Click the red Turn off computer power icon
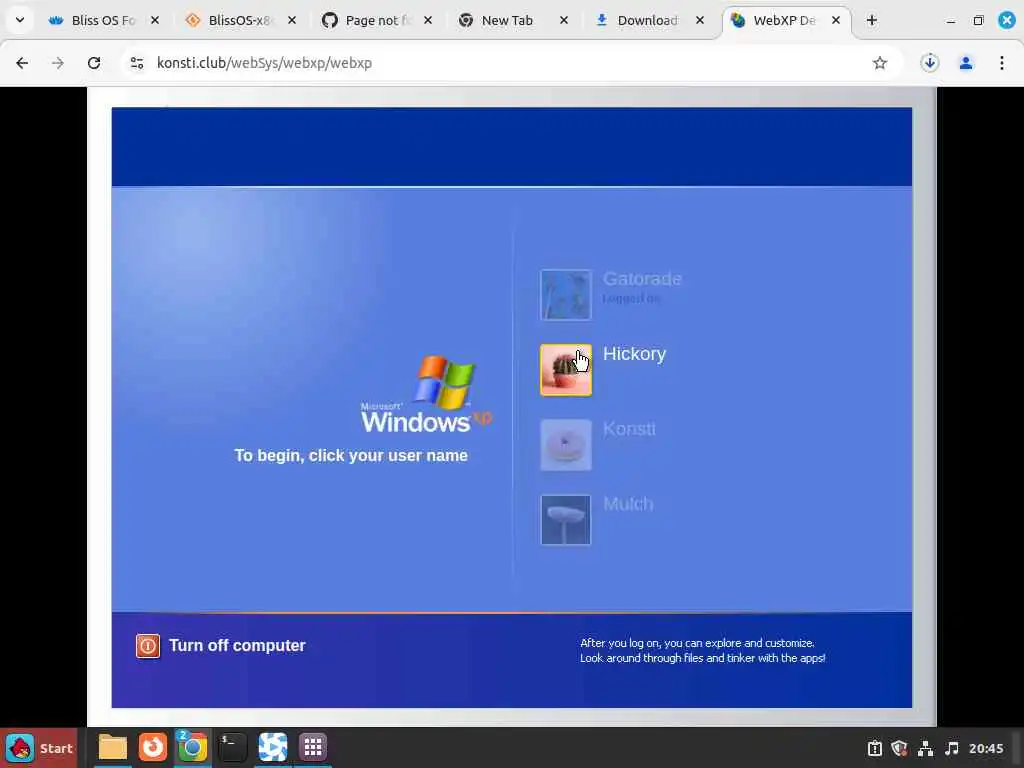1024x768 pixels. (x=148, y=646)
